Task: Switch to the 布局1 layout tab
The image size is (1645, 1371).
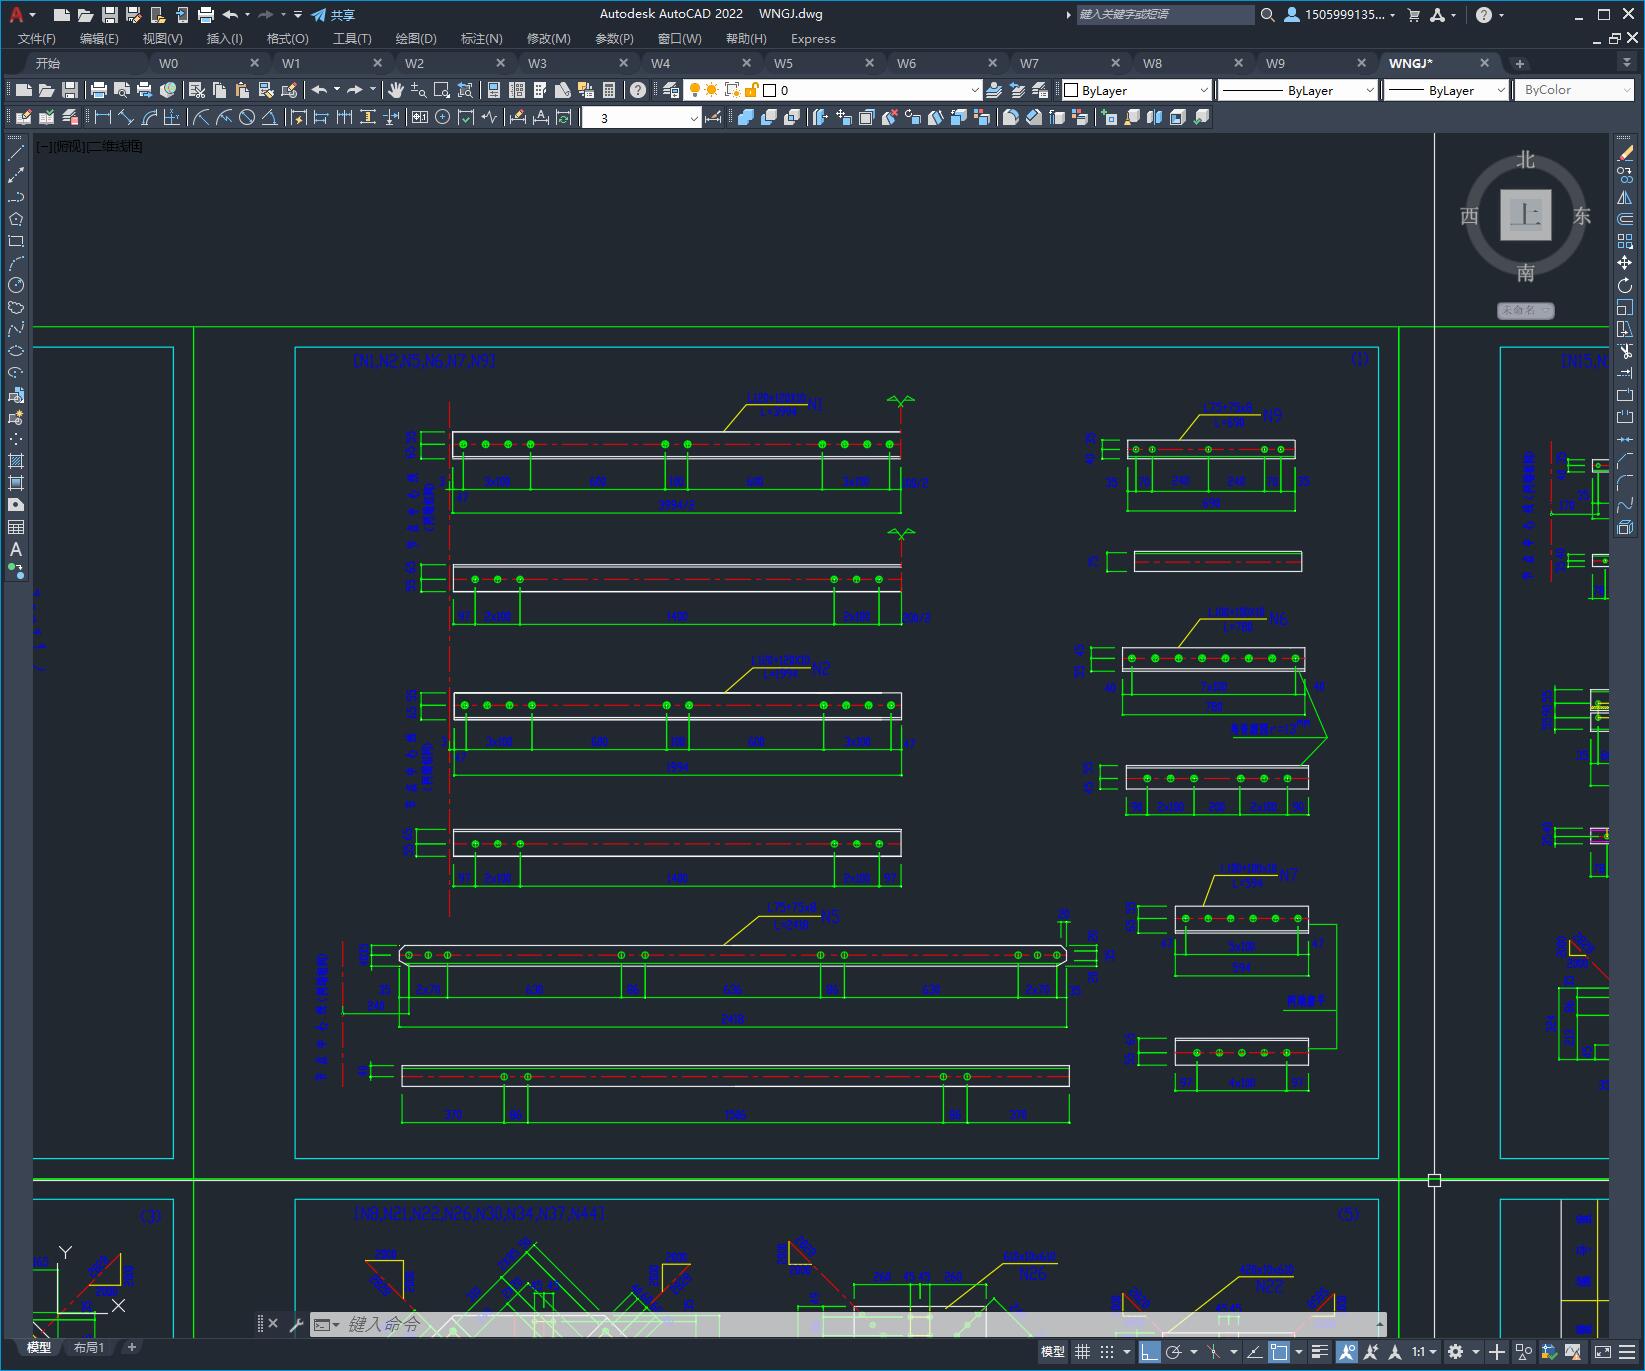Action: tap(89, 1347)
